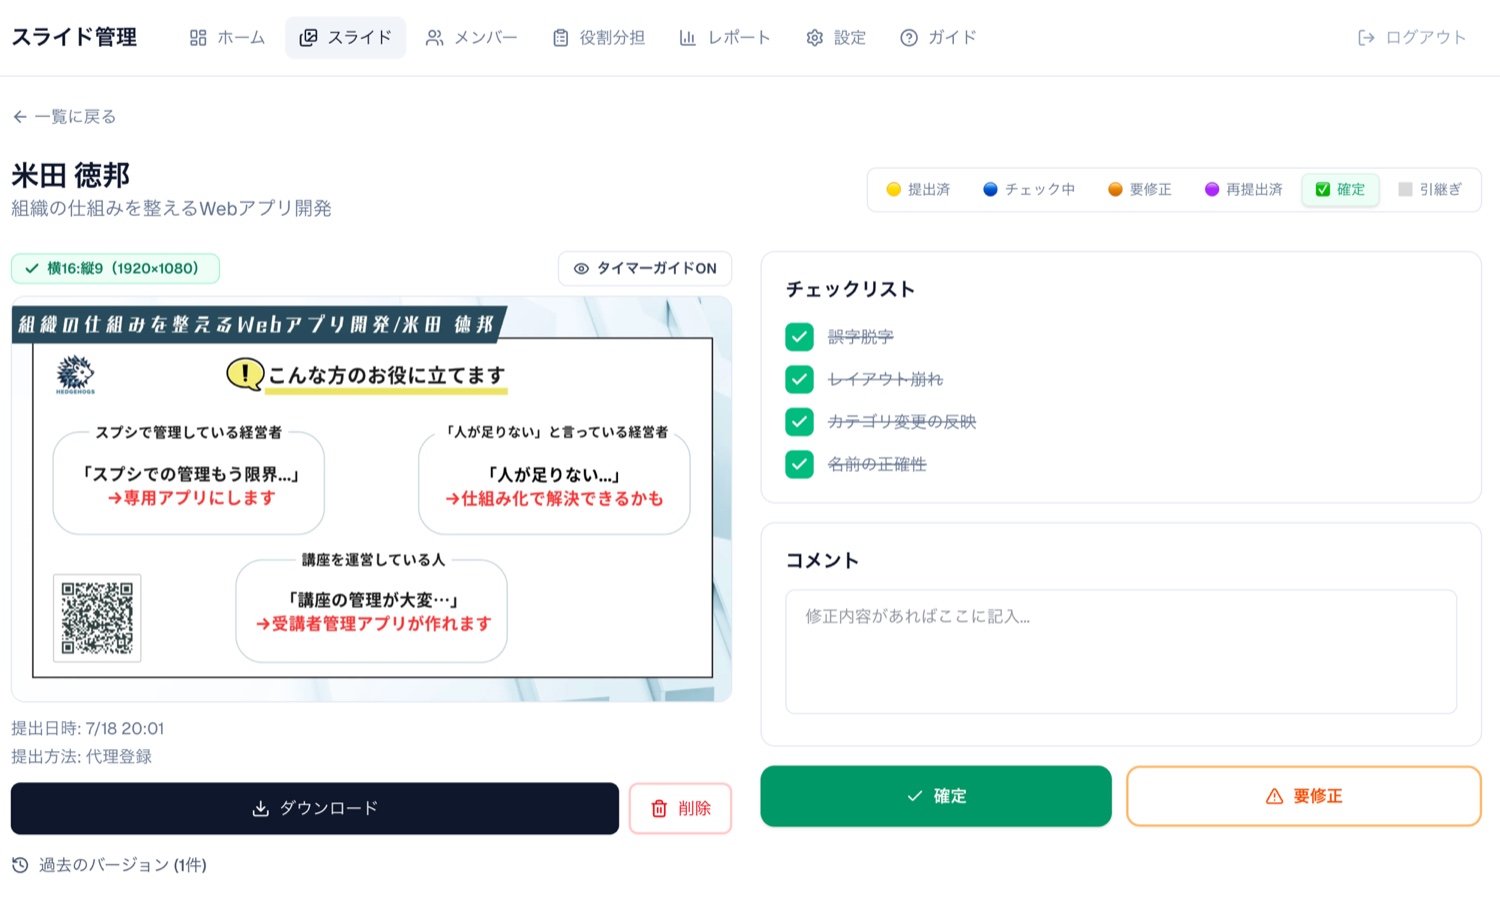Select the purple 再提出済 status
The image size is (1500, 897).
pos(1244,190)
